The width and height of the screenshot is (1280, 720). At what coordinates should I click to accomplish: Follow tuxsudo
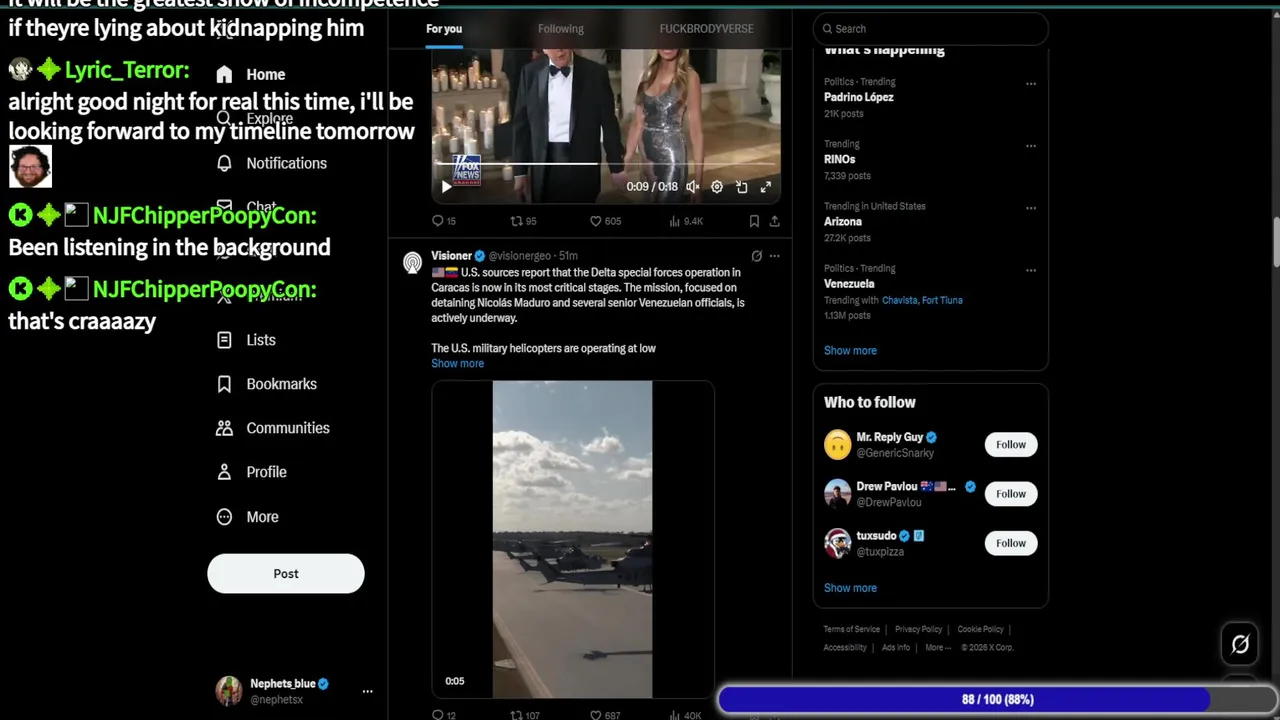pos(1011,543)
